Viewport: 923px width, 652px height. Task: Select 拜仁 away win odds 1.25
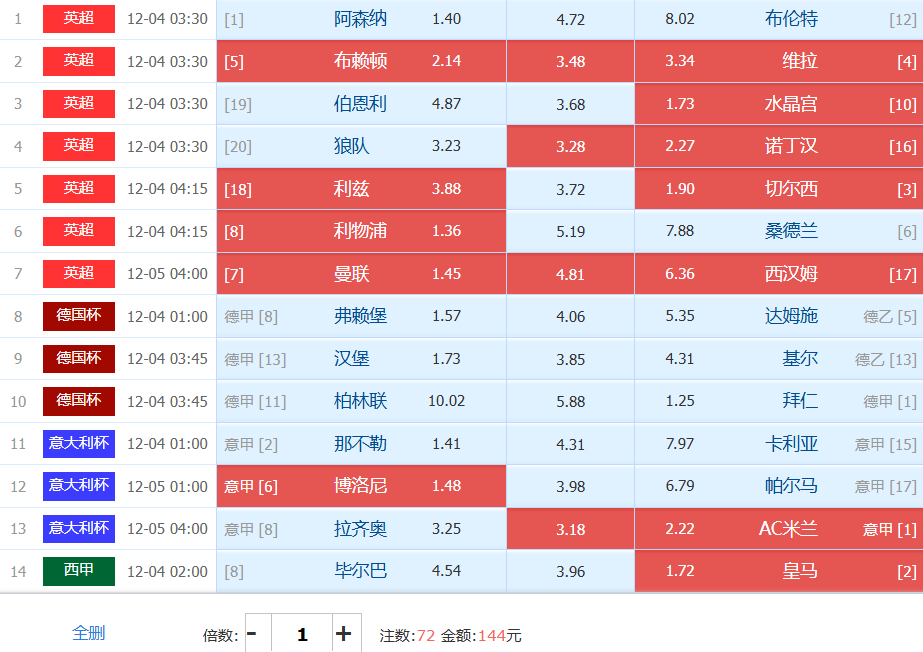(x=679, y=401)
